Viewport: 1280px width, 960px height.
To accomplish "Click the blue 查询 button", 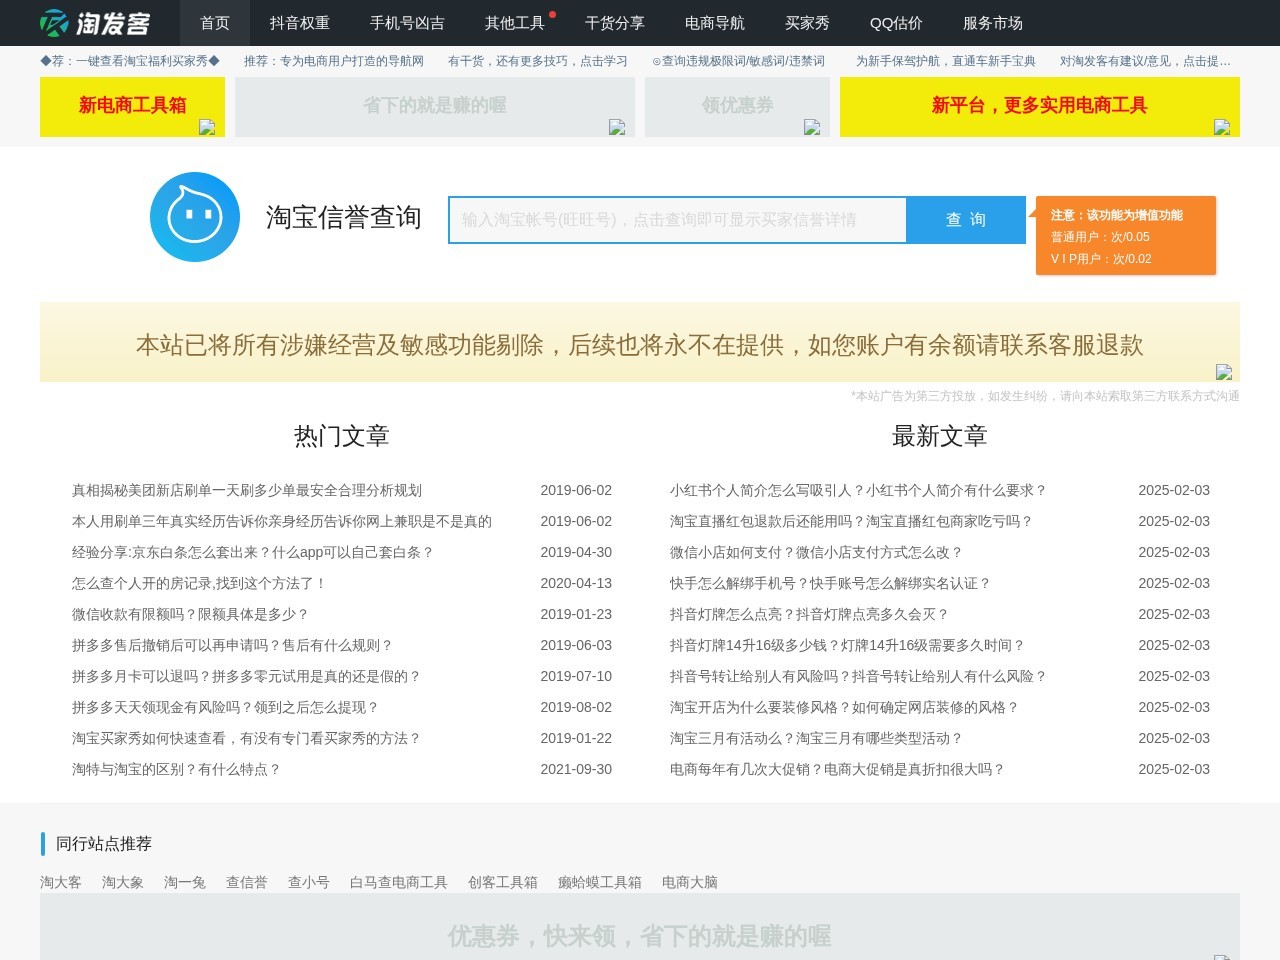I will pyautogui.click(x=966, y=220).
